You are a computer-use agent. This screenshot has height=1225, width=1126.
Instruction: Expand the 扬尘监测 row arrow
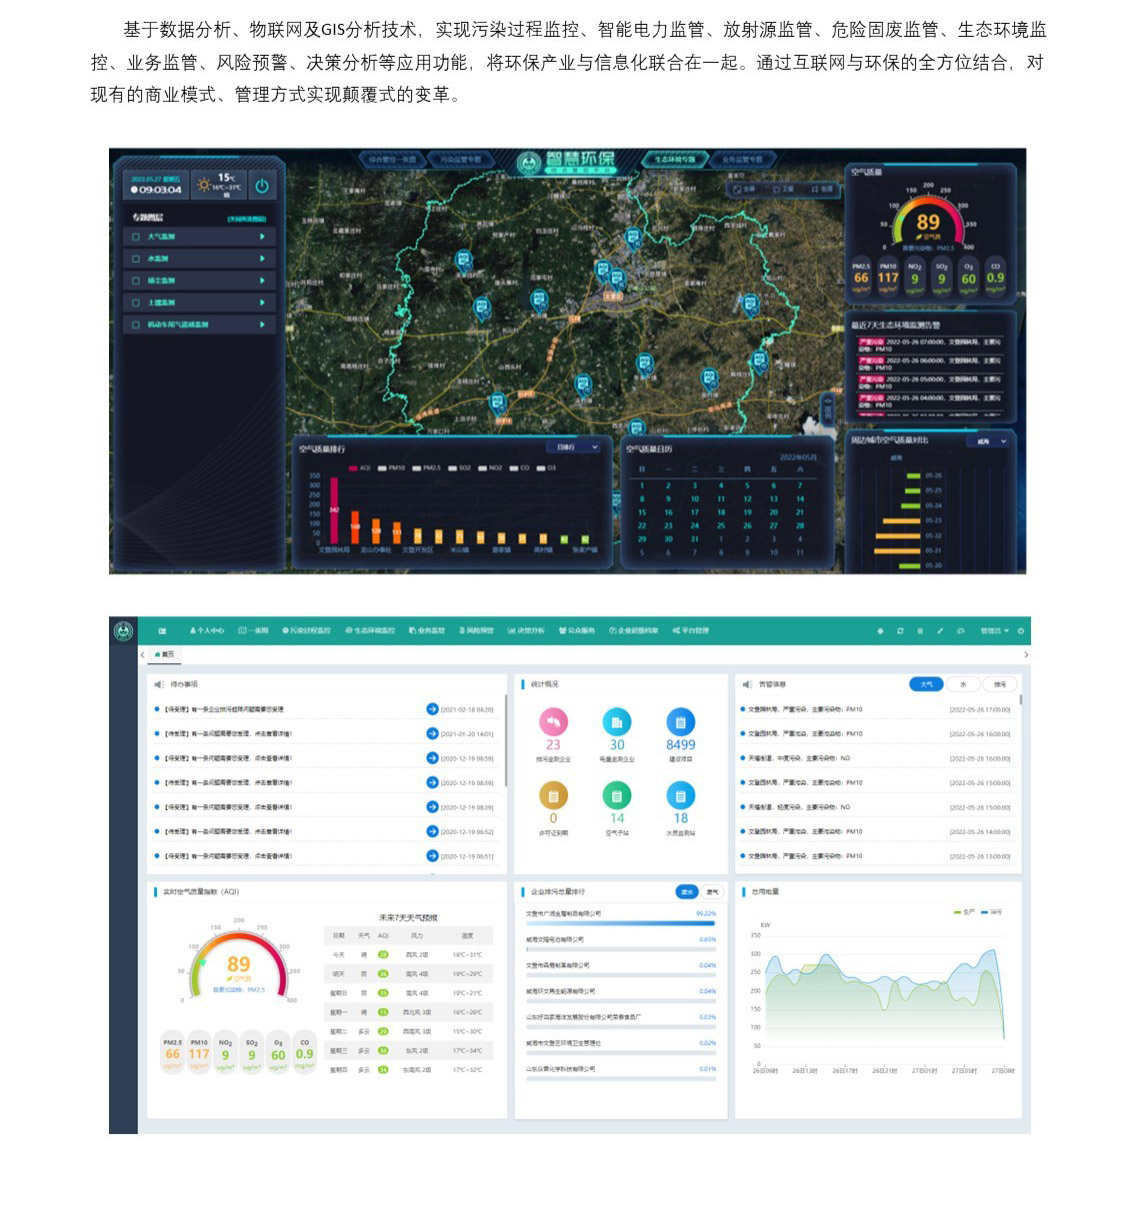262,281
